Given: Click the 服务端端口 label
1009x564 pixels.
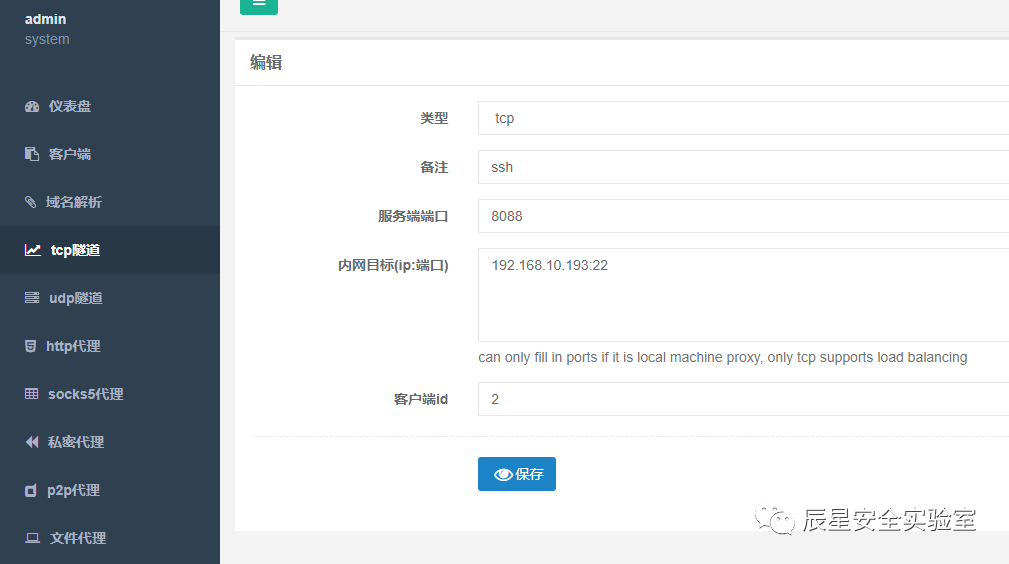Looking at the screenshot, I should pos(413,216).
